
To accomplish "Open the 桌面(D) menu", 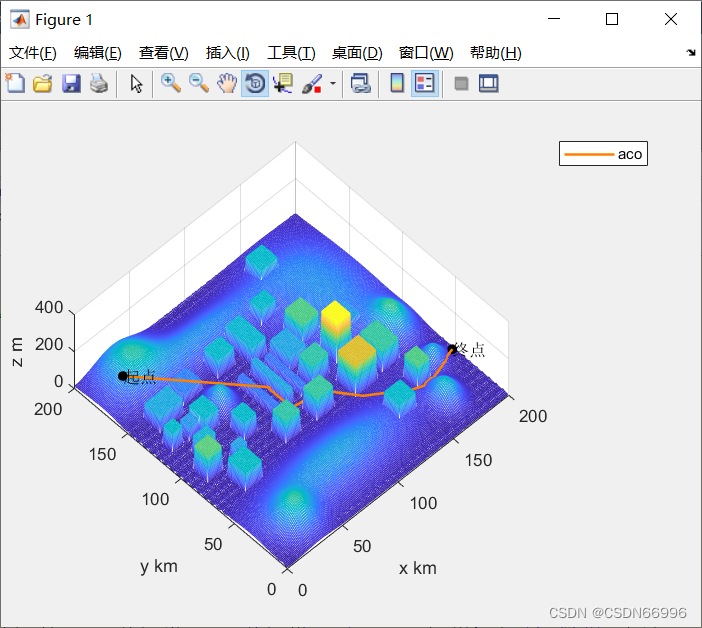I will pyautogui.click(x=357, y=53).
